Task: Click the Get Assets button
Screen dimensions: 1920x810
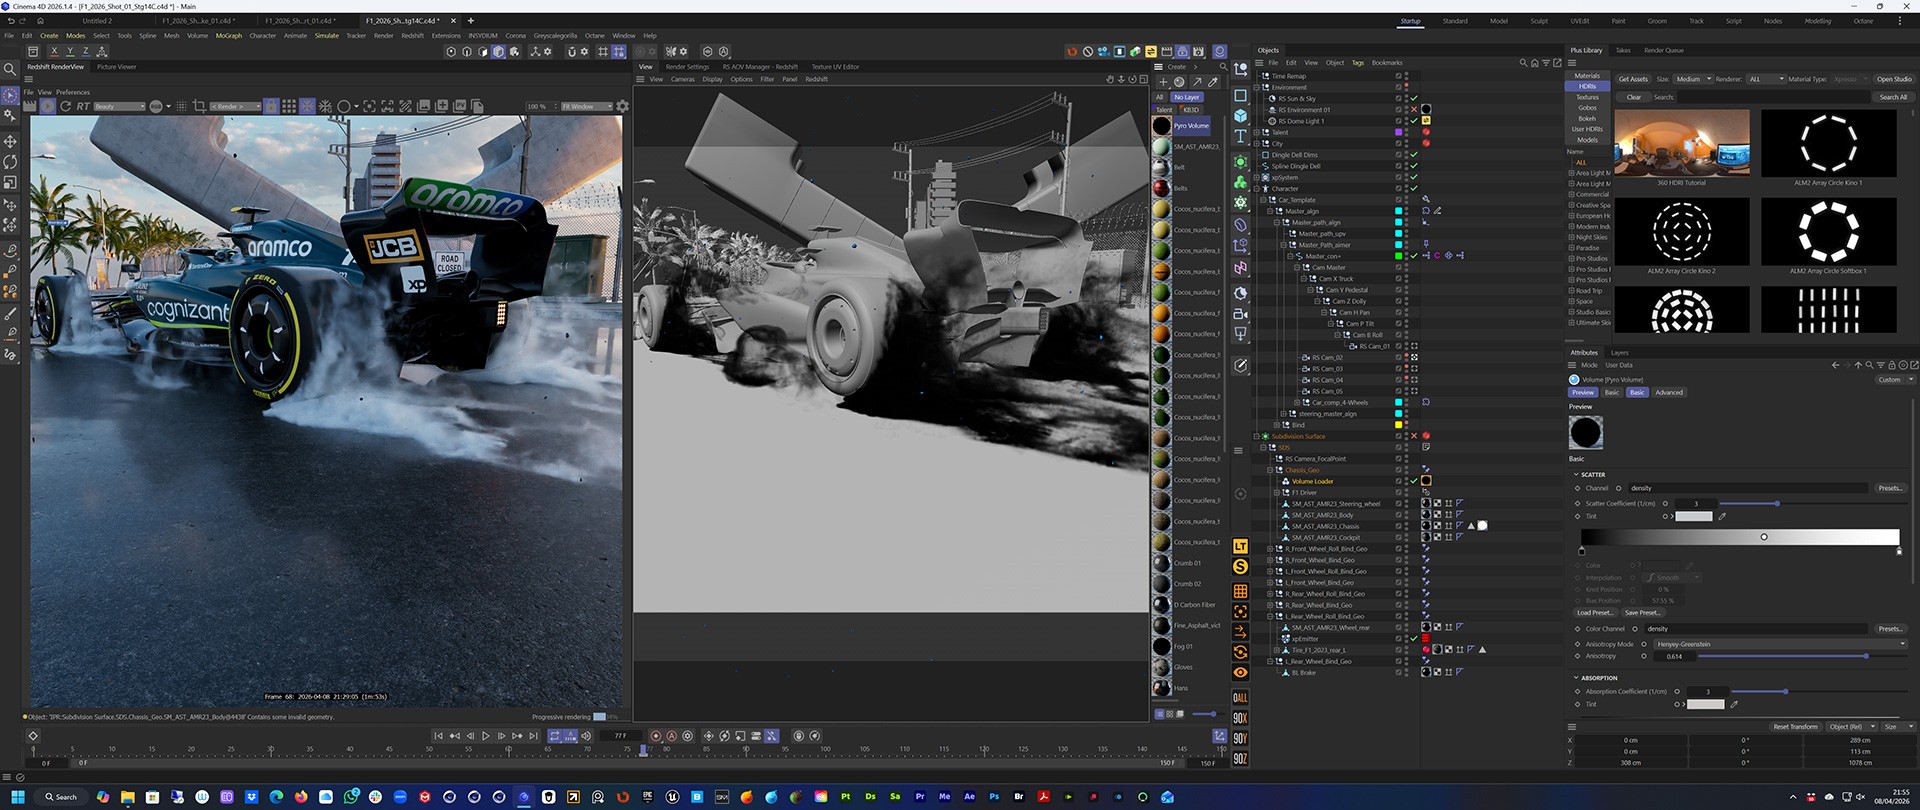Action: (1633, 79)
